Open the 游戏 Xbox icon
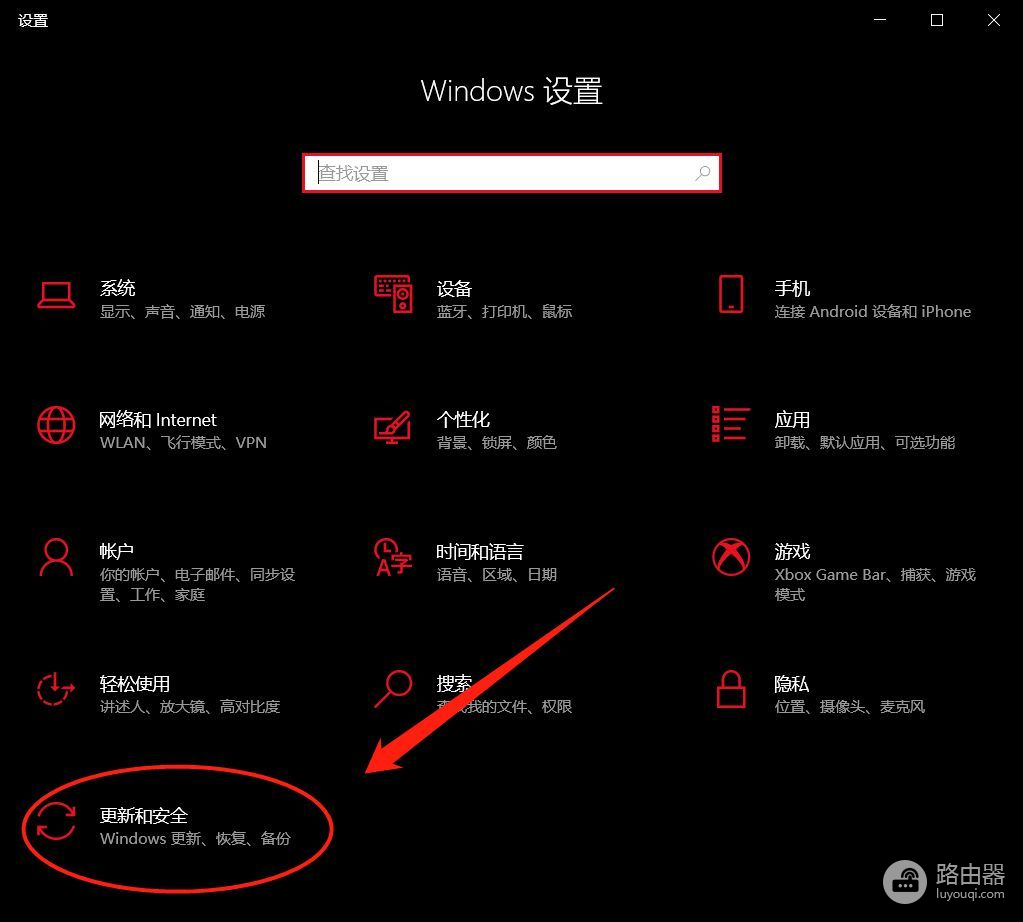 click(x=731, y=557)
